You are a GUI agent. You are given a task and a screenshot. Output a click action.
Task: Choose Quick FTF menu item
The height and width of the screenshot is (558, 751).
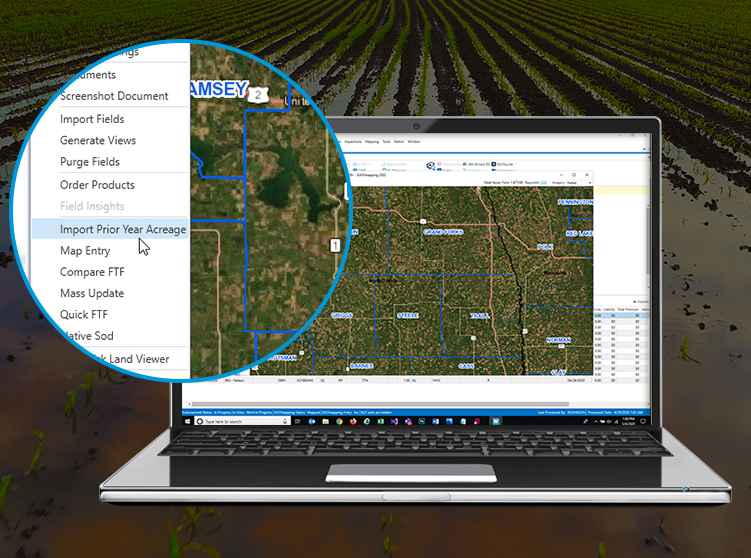(83, 314)
